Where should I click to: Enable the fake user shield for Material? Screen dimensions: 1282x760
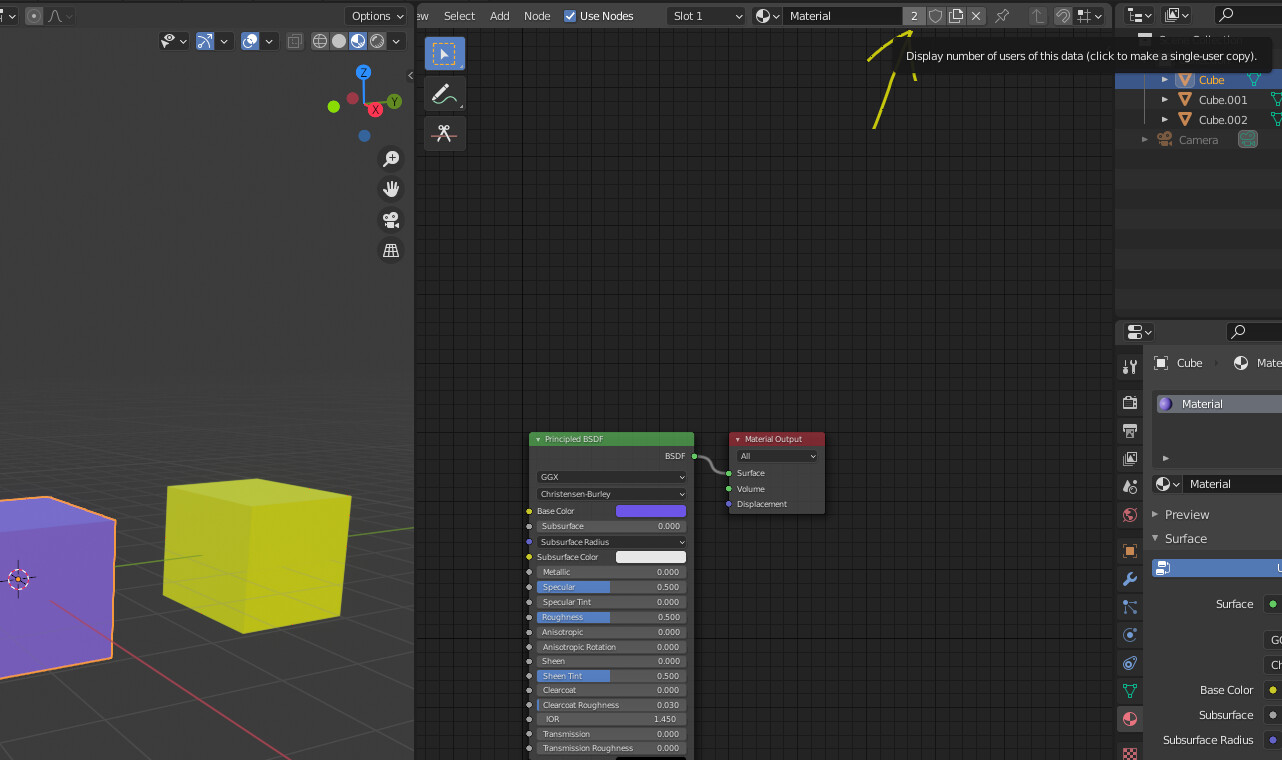tap(934, 16)
